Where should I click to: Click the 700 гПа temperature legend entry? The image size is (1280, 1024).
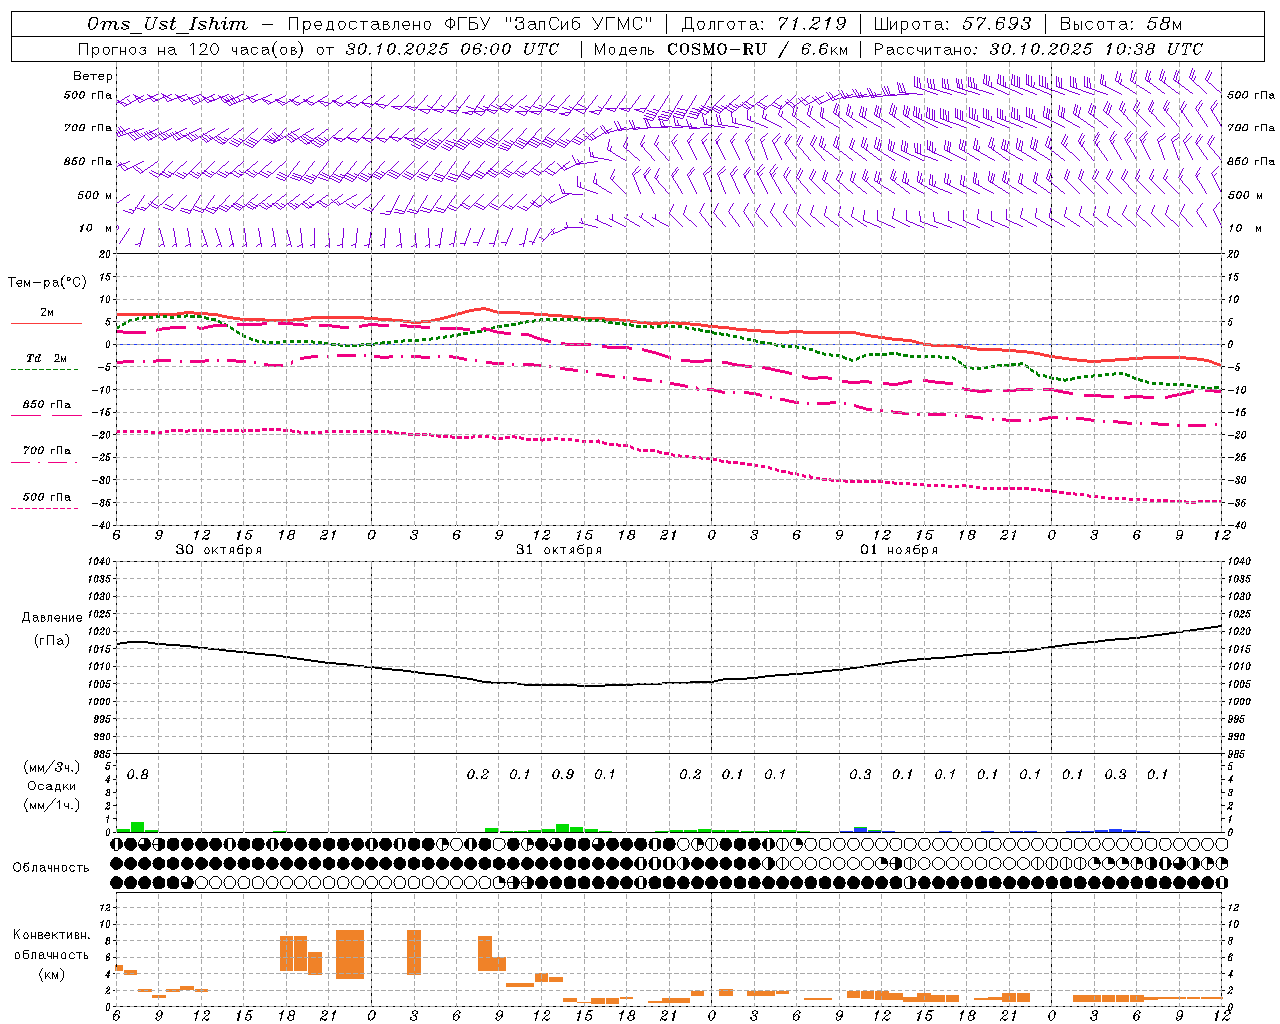pyautogui.click(x=47, y=451)
